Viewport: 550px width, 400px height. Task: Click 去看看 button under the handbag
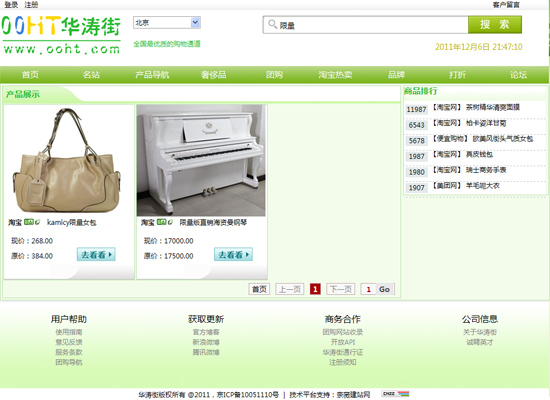[x=96, y=254]
